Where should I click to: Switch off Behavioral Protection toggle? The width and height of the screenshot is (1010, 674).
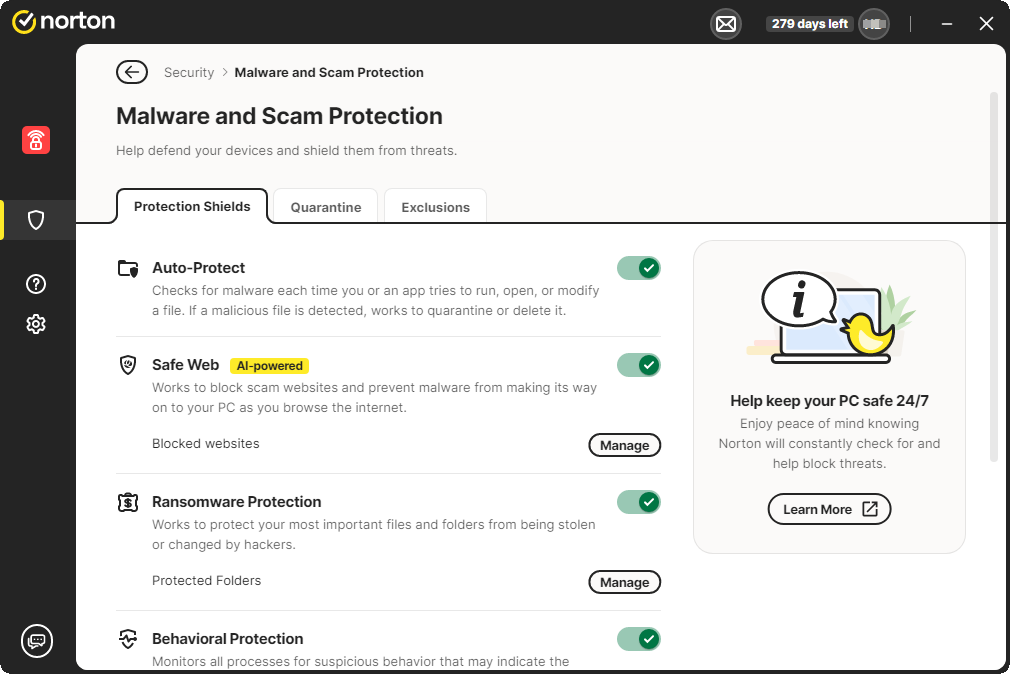638,639
